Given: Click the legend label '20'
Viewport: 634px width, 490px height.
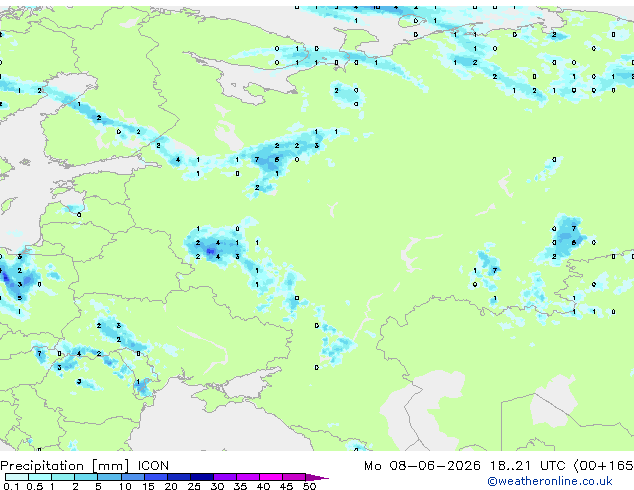Looking at the screenshot, I should (x=171, y=486).
